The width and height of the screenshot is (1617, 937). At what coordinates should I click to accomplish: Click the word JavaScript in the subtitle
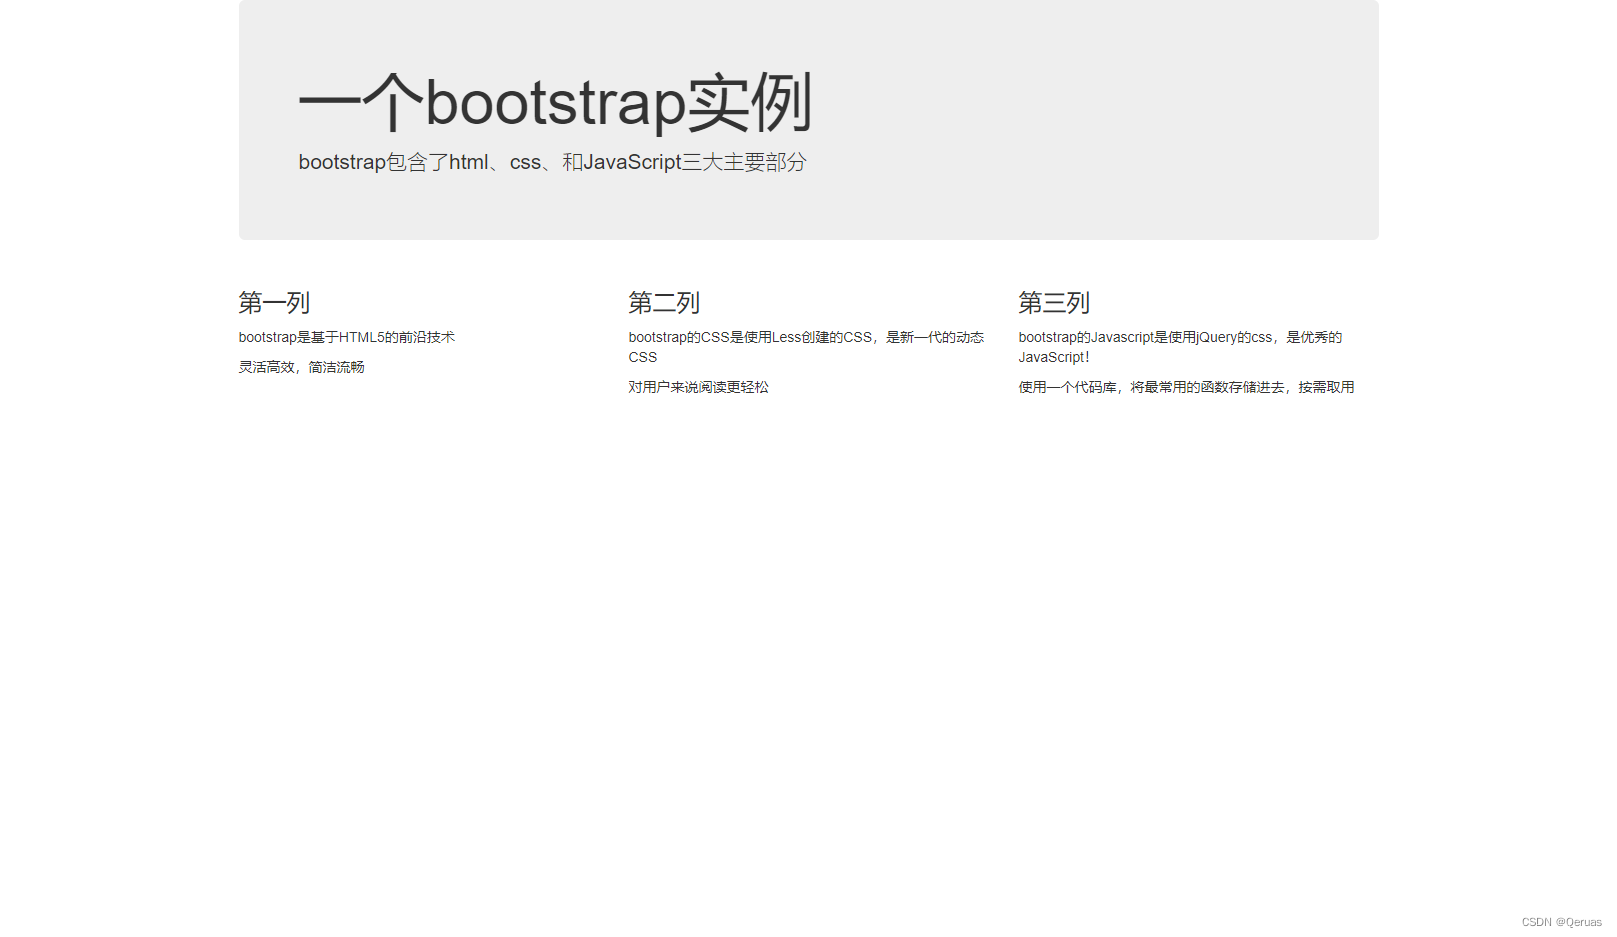(x=632, y=162)
